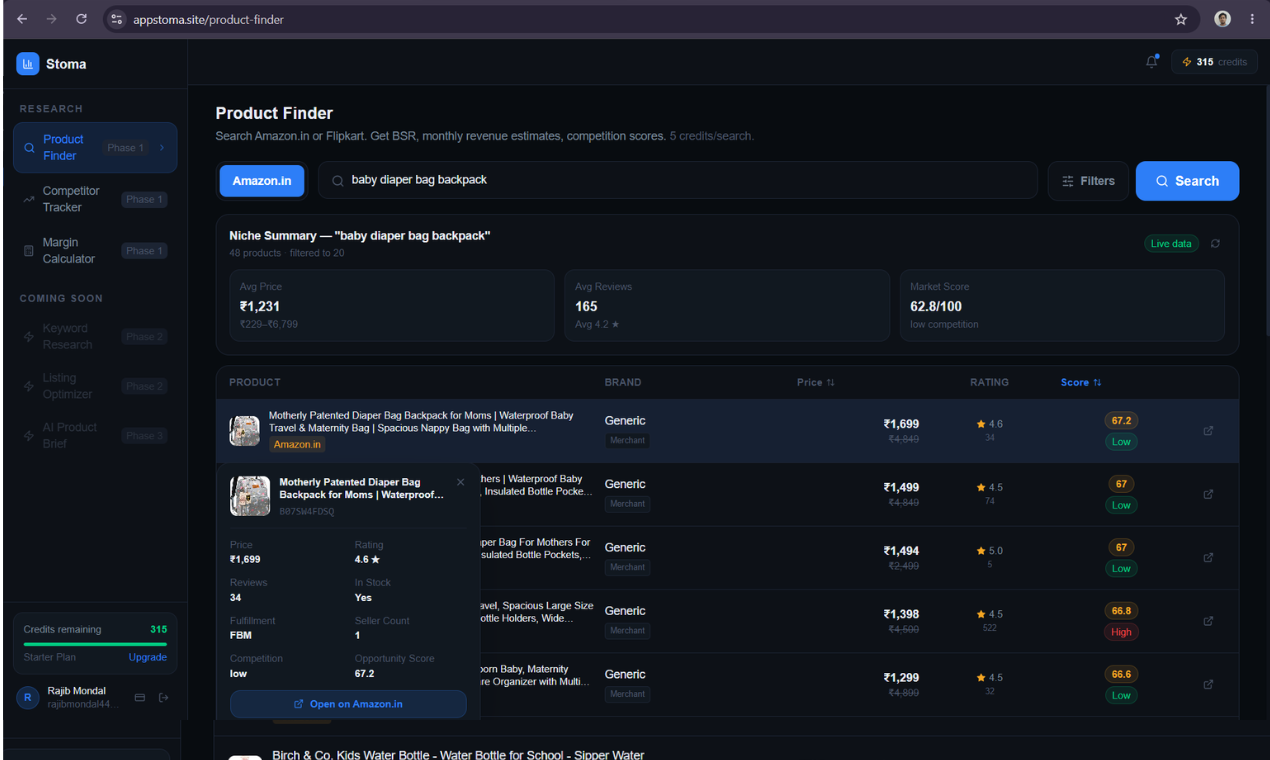Click Open on Amazon.in button
This screenshot has width=1270, height=760.
point(348,704)
